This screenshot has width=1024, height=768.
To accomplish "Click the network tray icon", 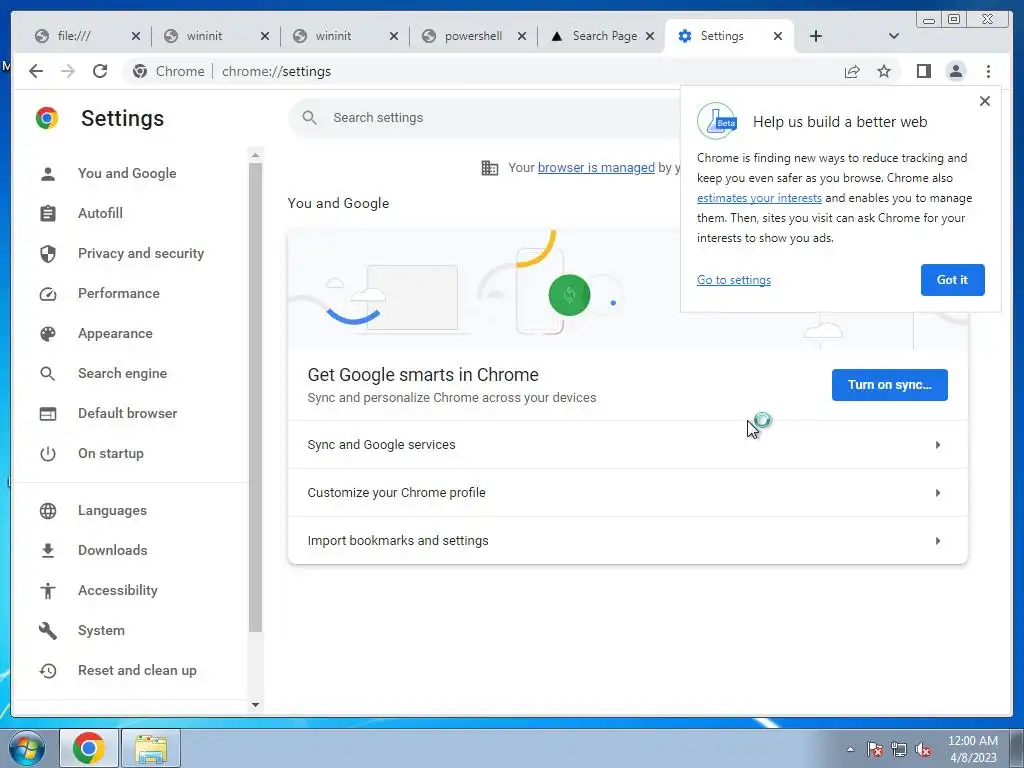I will pyautogui.click(x=899, y=749).
